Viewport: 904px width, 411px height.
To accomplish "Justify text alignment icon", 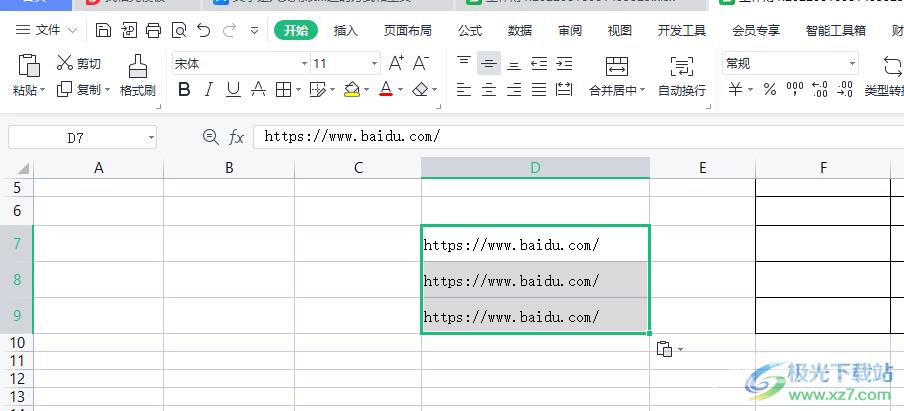I will [539, 89].
